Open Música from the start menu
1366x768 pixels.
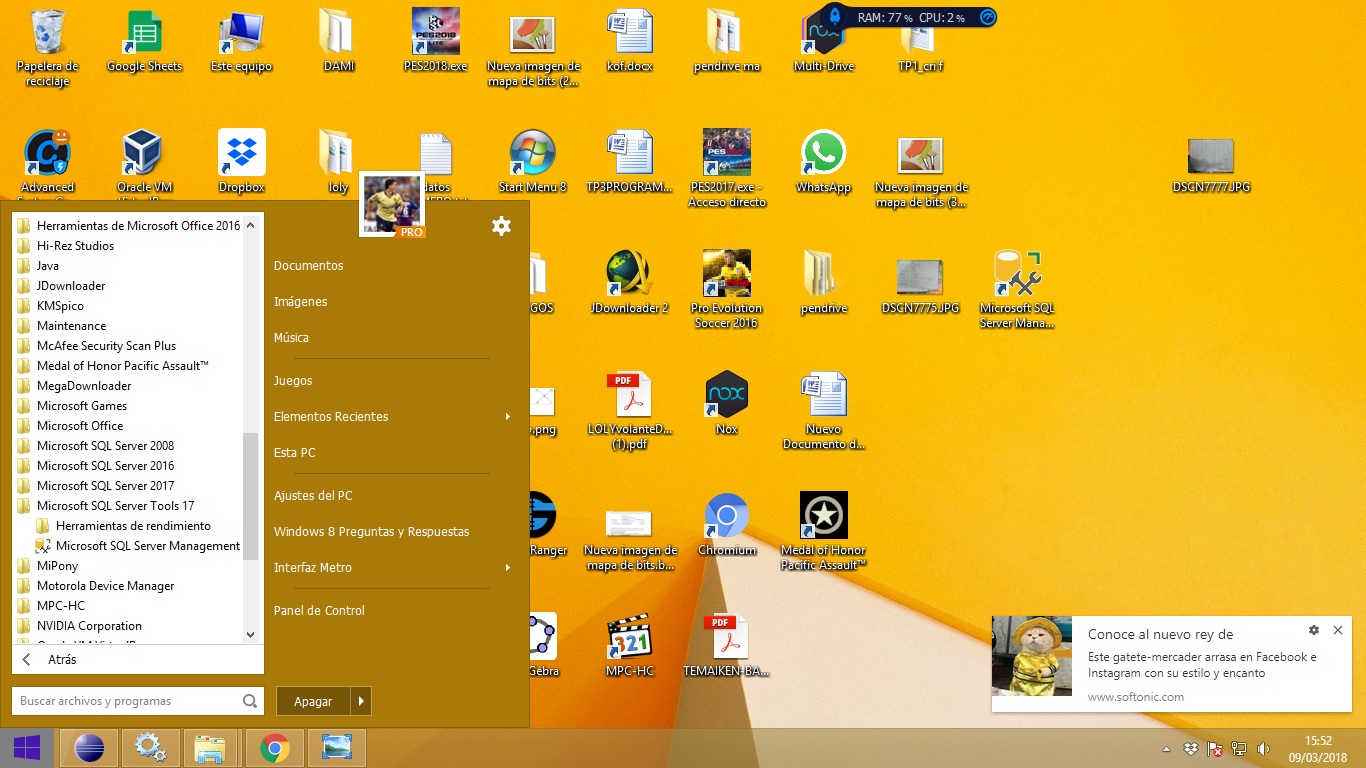[x=291, y=338]
